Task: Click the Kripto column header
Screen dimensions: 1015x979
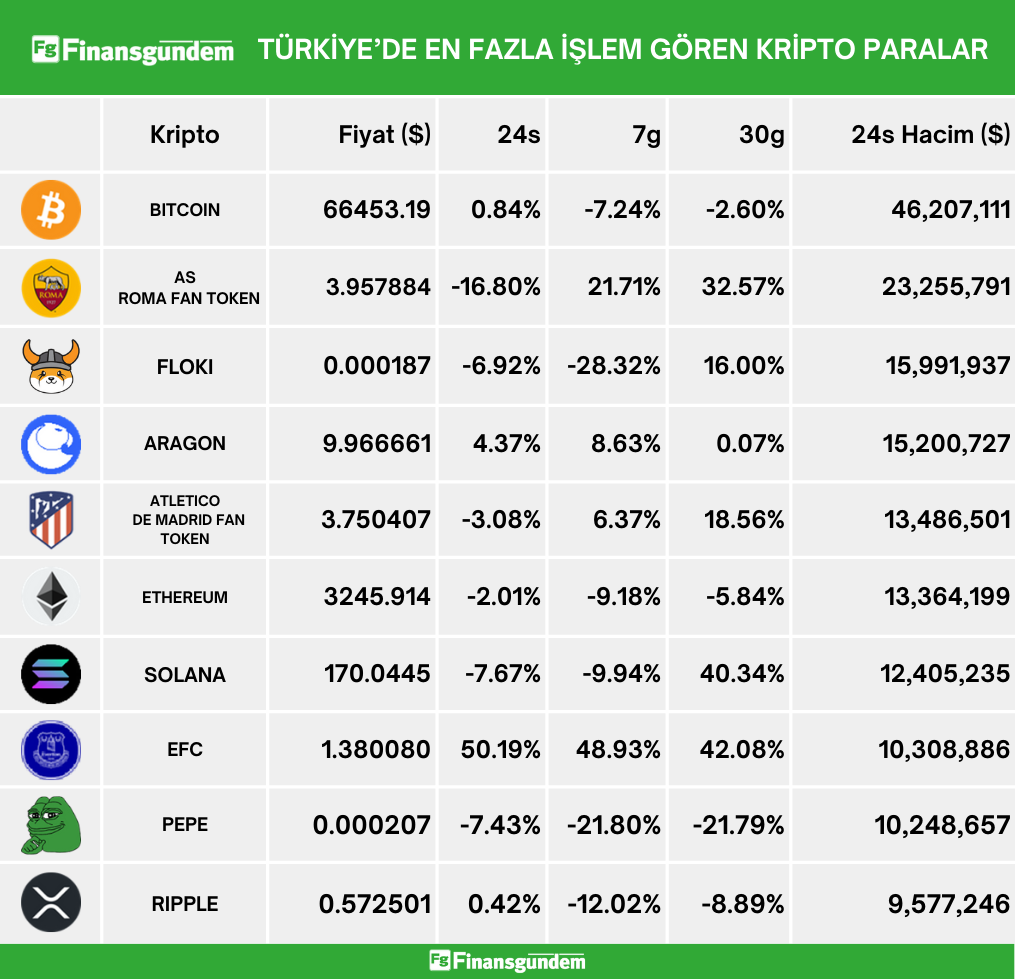Action: click(185, 134)
